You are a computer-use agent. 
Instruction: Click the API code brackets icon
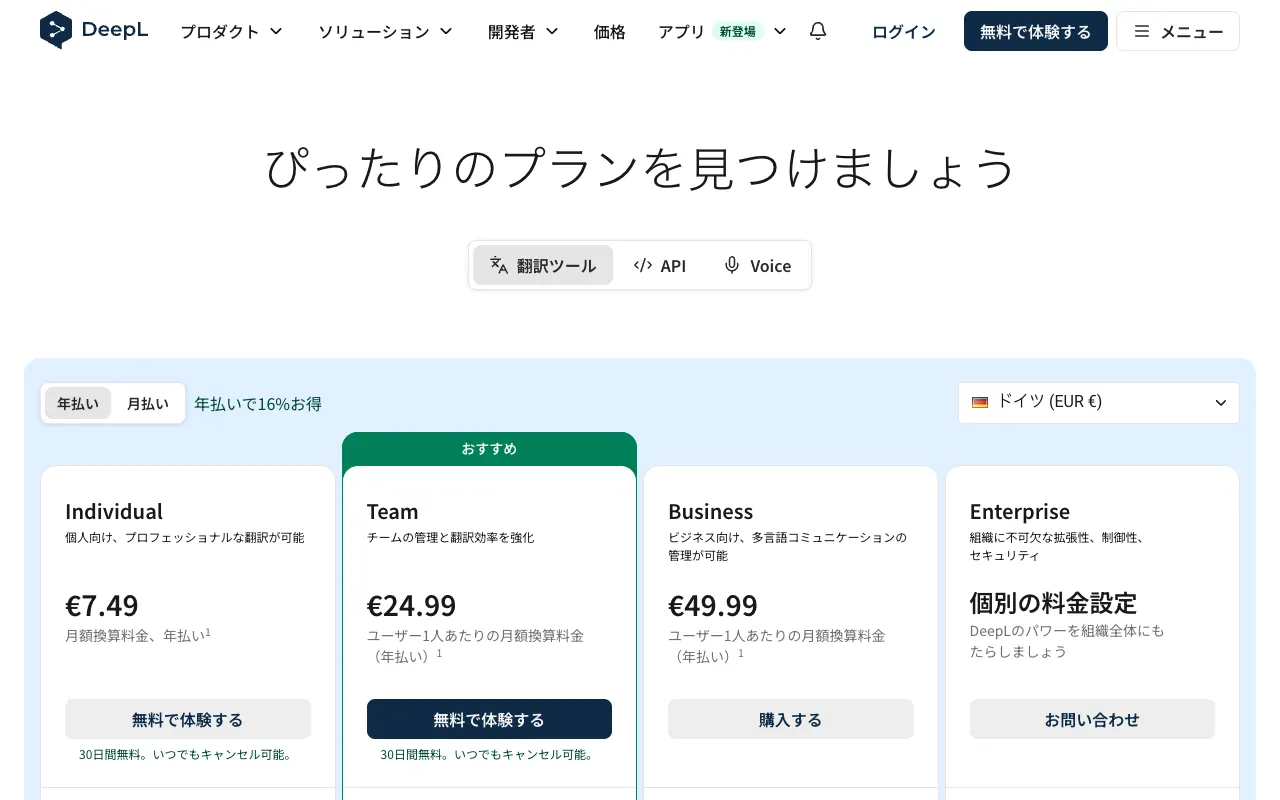[x=643, y=265]
